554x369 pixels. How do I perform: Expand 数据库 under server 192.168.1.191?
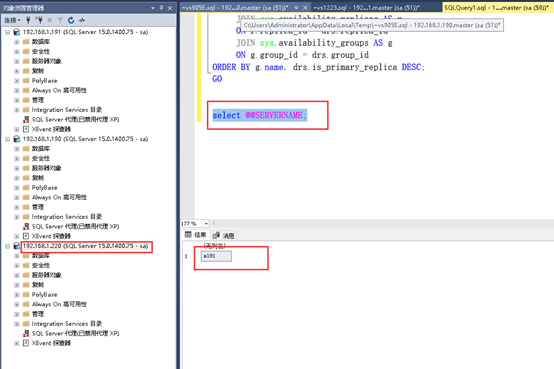[17, 42]
